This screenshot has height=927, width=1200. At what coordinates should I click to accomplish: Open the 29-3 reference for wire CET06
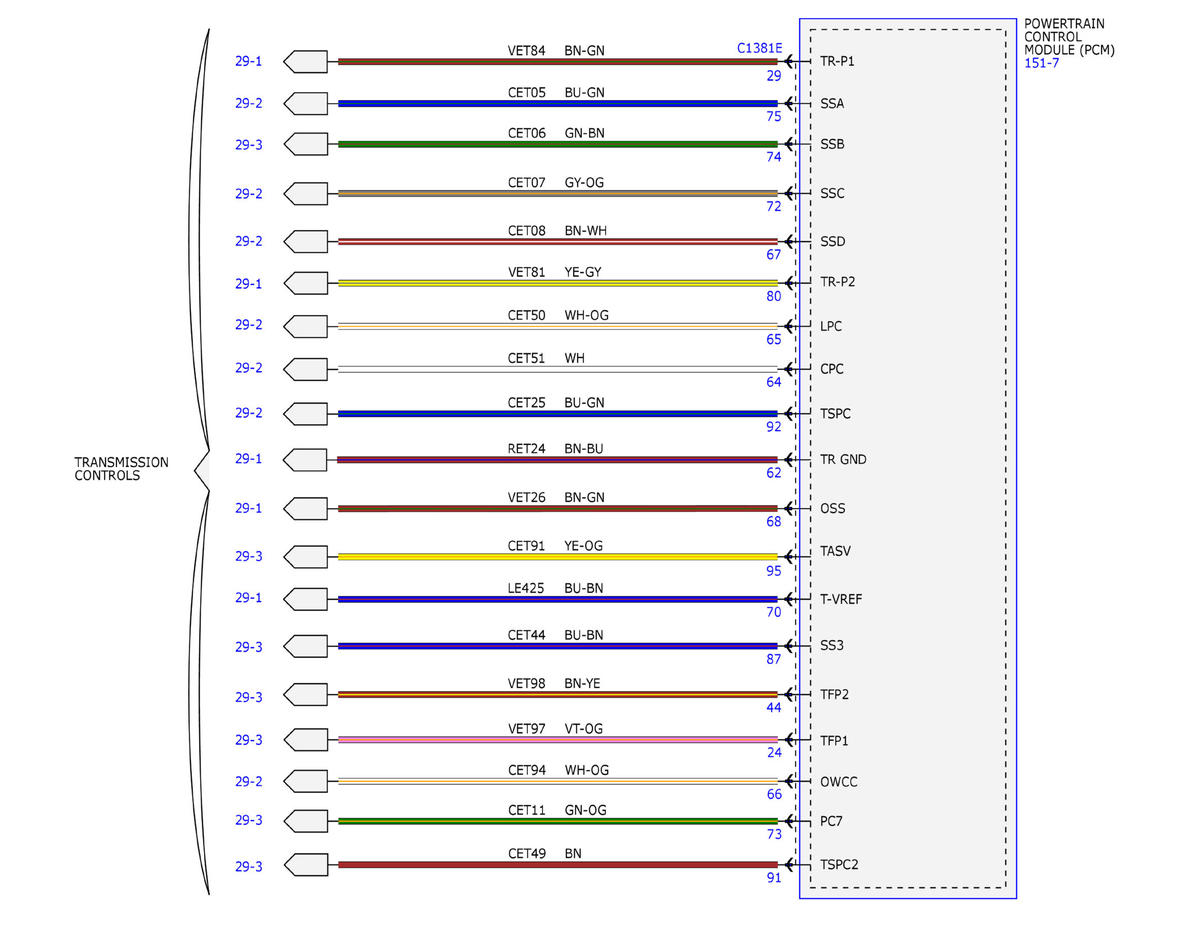249,144
